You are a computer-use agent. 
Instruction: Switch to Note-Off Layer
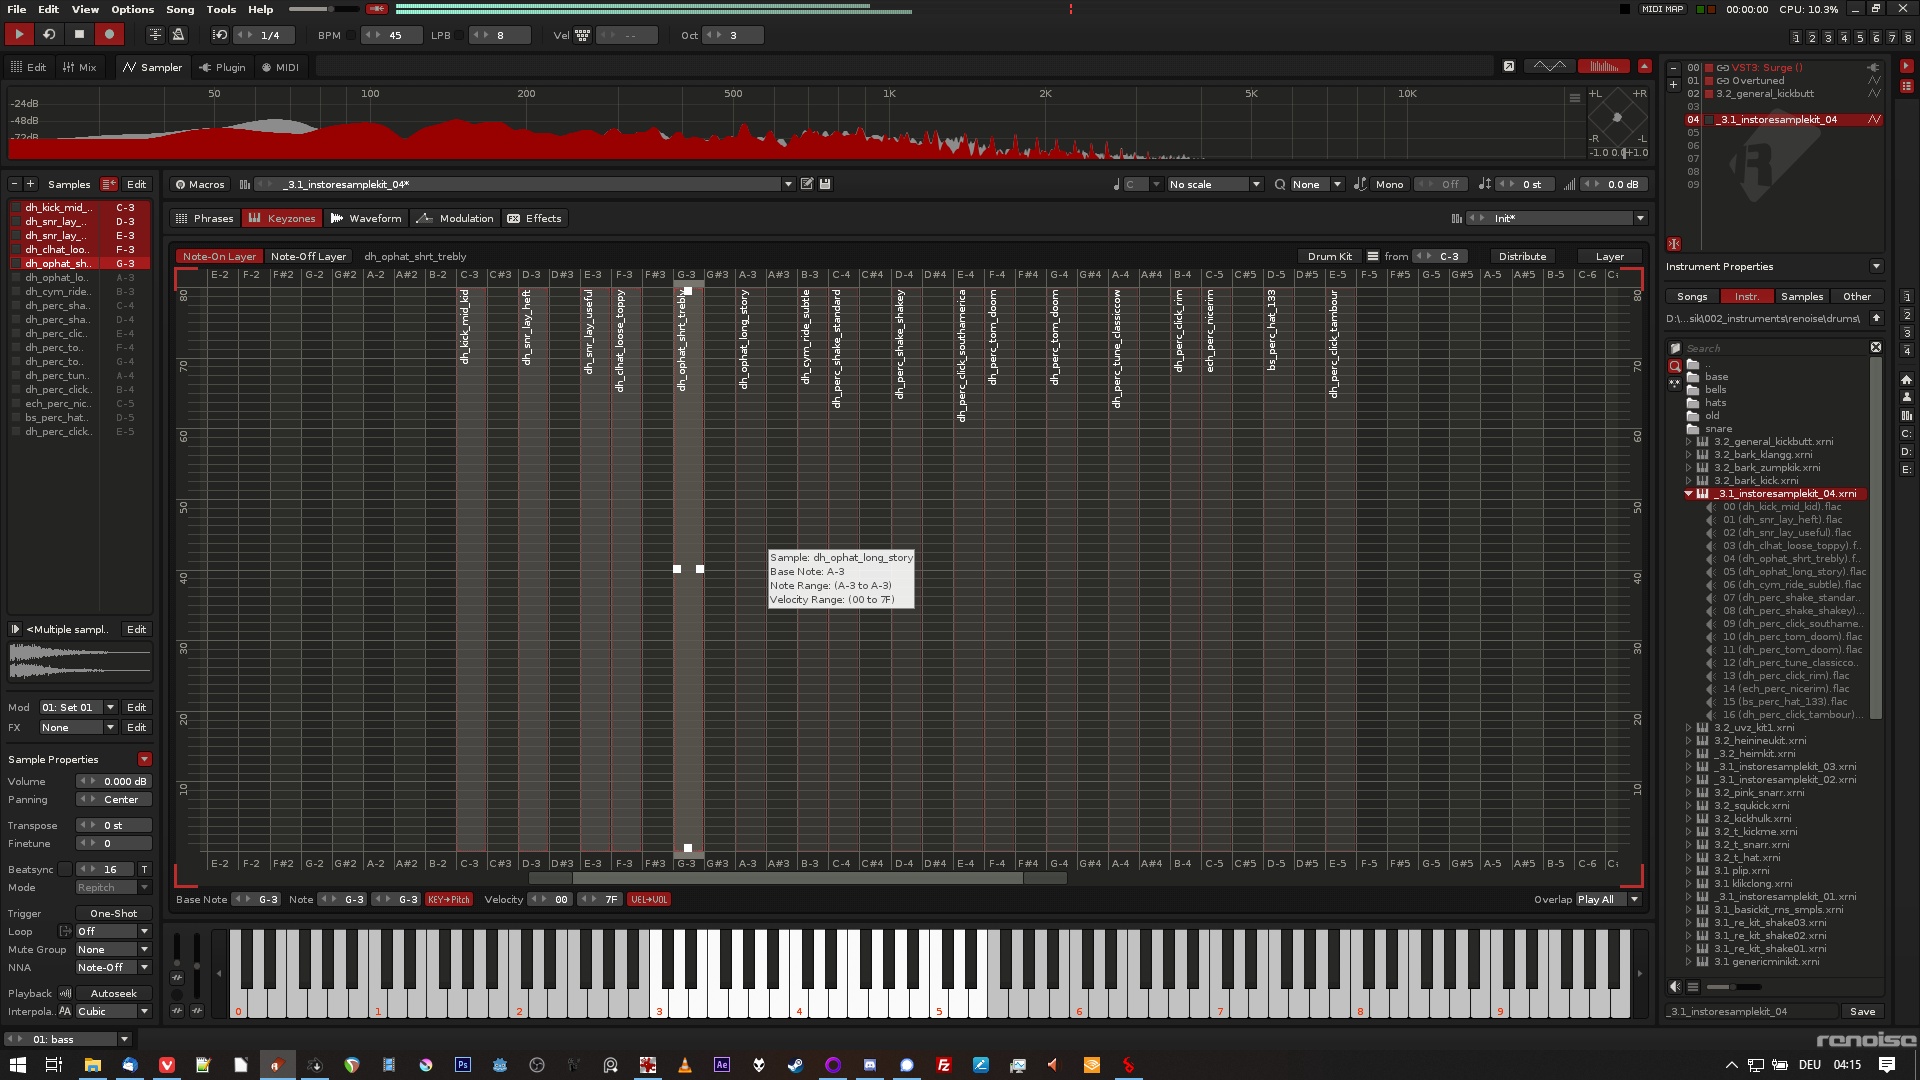pyautogui.click(x=308, y=257)
